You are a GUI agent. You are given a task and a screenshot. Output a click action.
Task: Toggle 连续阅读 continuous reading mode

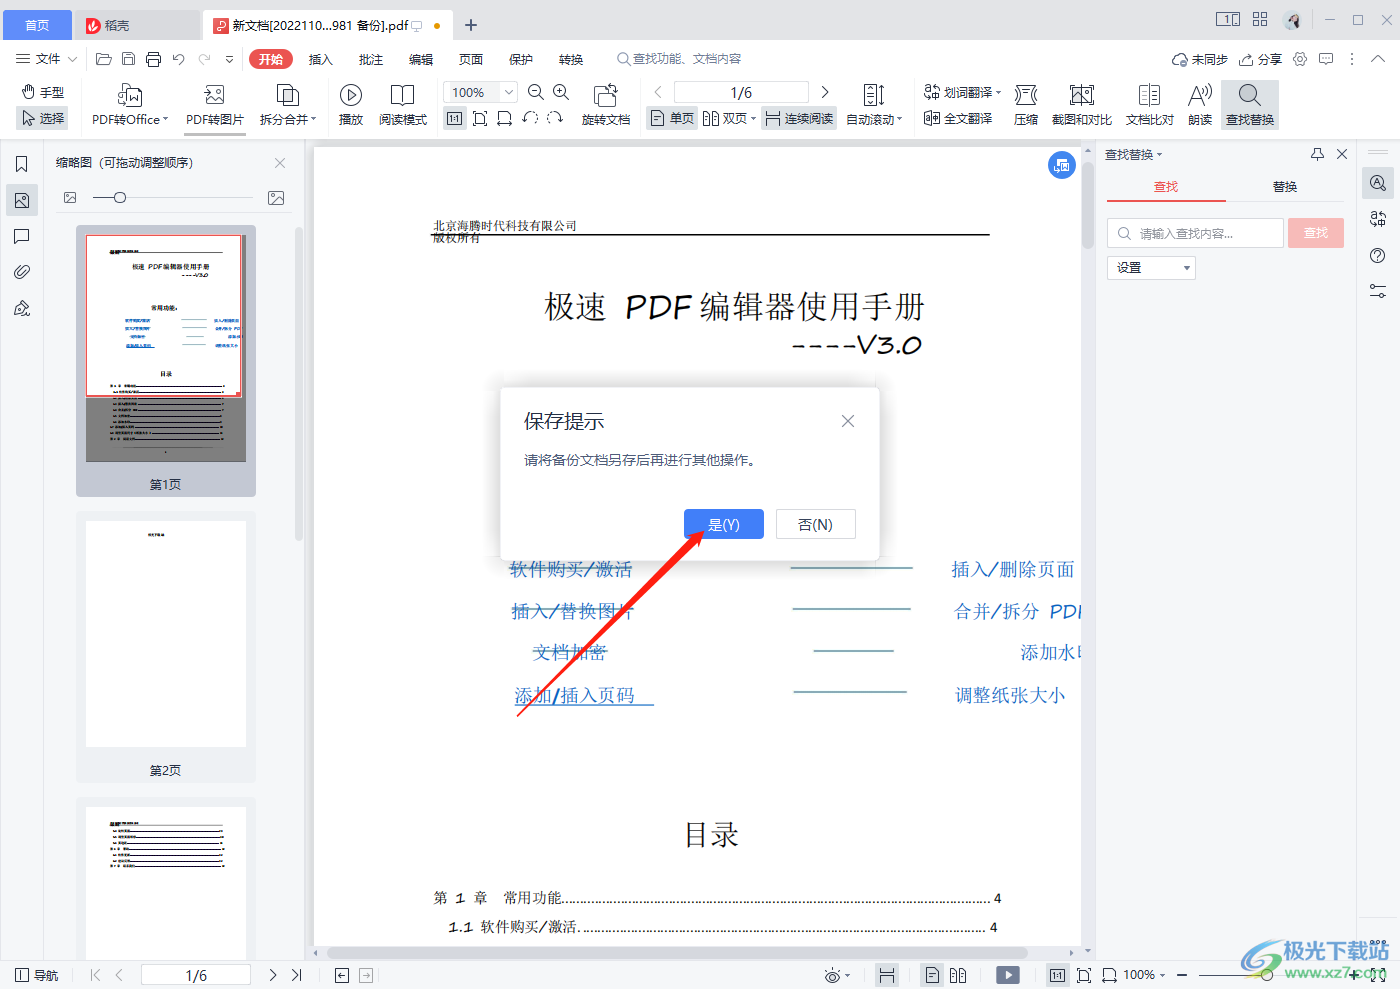[x=798, y=117]
